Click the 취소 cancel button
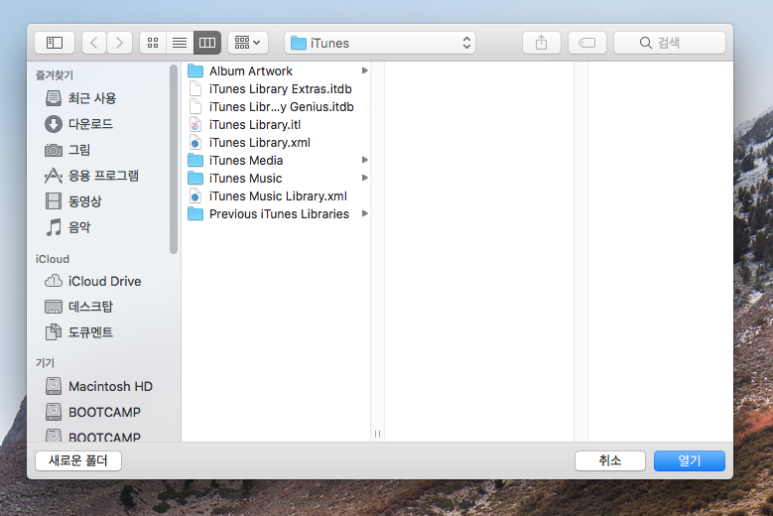Image resolution: width=773 pixels, height=516 pixels. [610, 460]
